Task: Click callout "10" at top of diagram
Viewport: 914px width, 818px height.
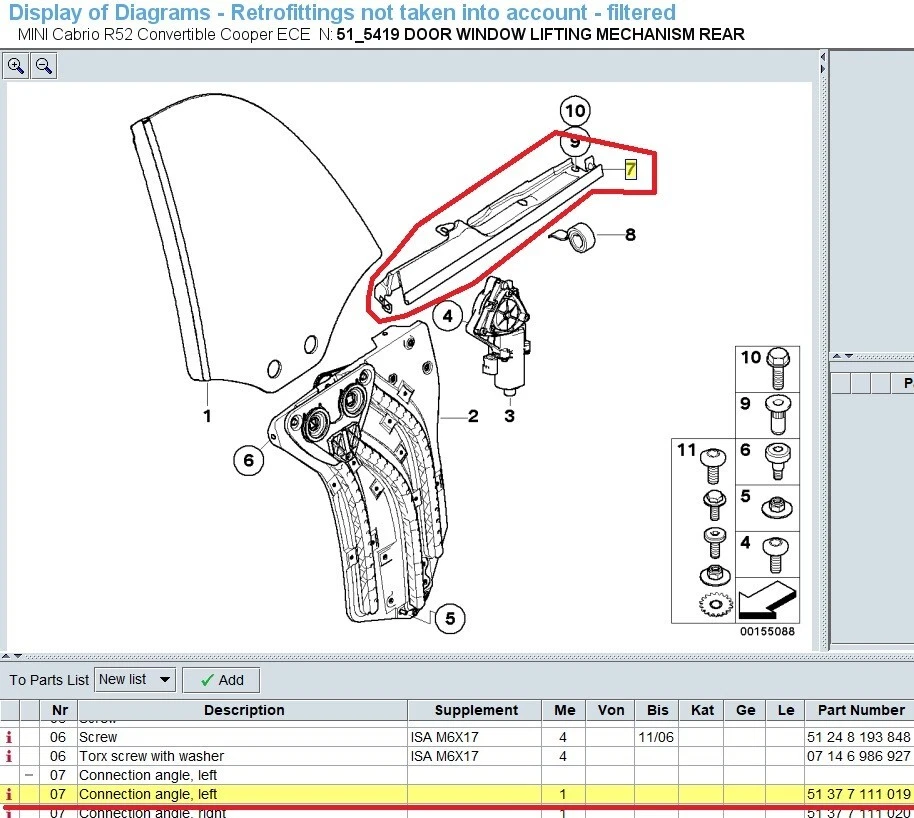Action: tap(574, 112)
